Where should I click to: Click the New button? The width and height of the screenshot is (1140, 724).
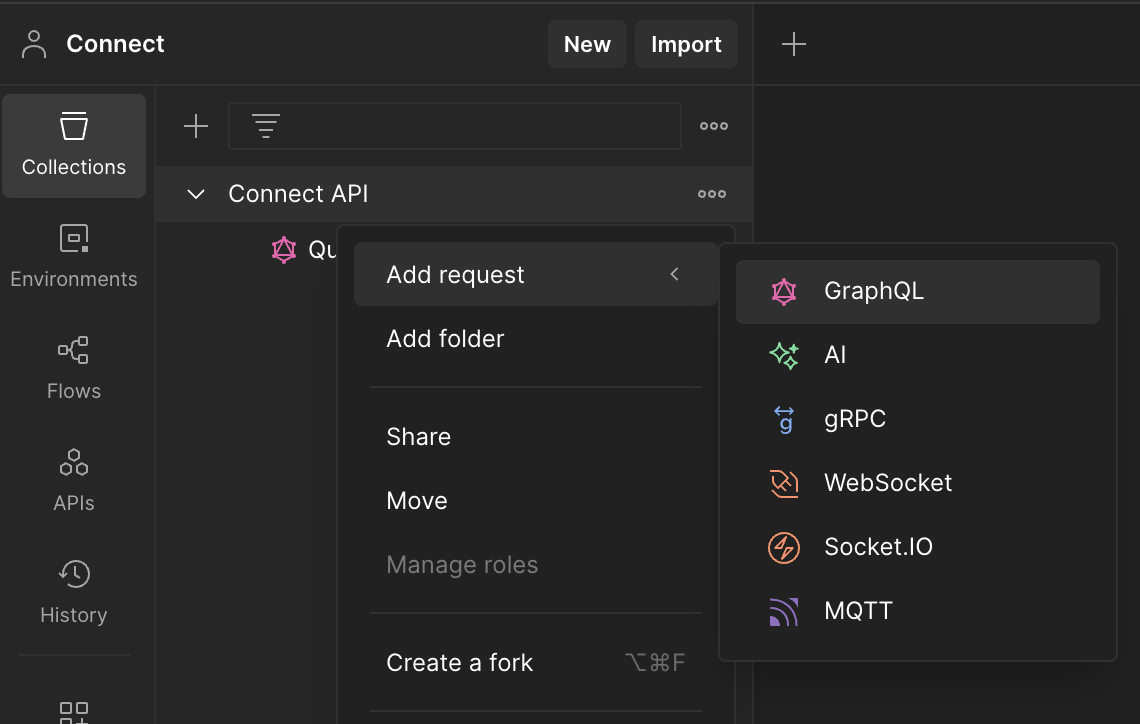587,44
